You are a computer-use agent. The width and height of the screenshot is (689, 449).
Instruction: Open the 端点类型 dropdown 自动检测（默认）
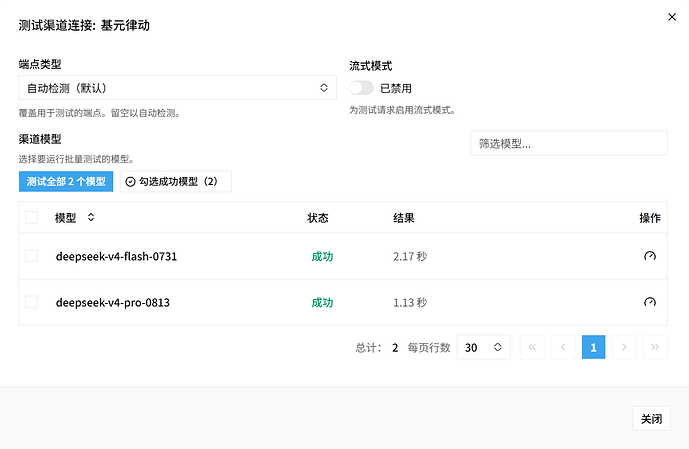[178, 88]
